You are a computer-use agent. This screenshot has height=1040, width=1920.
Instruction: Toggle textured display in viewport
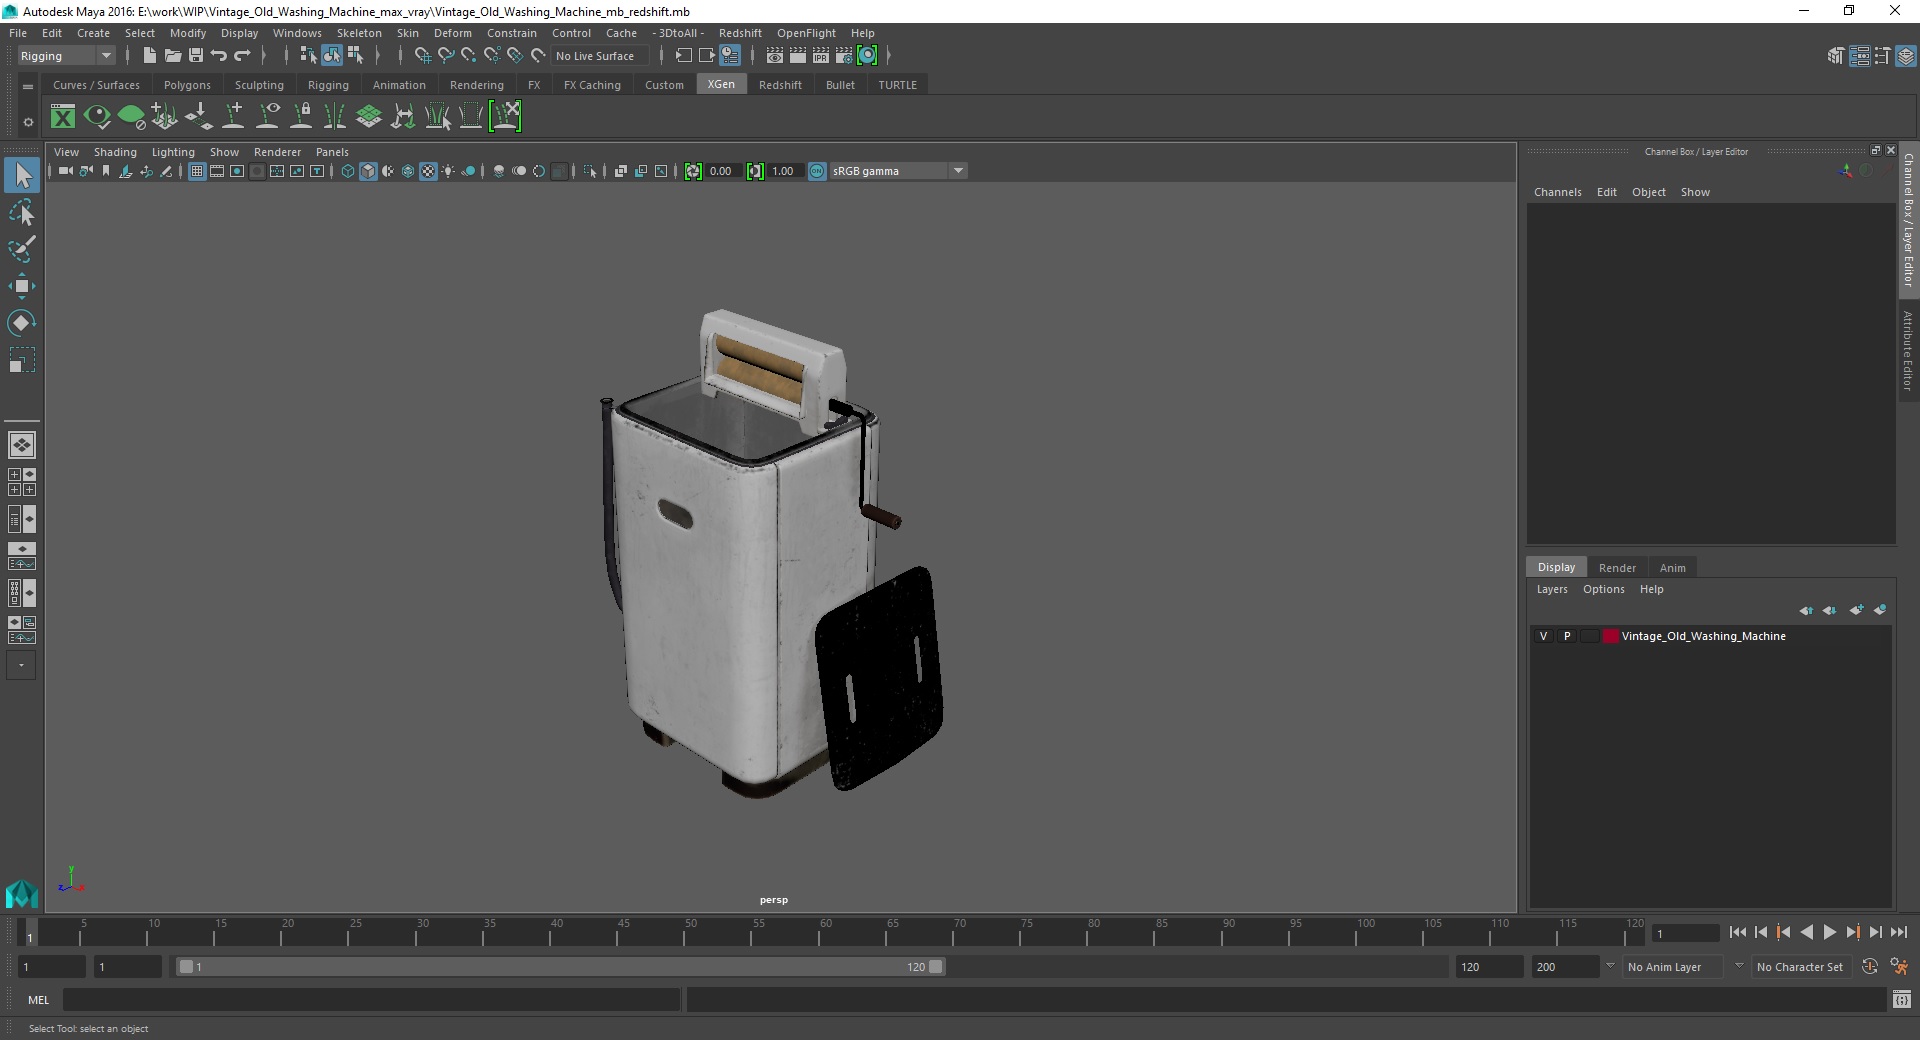(x=428, y=171)
